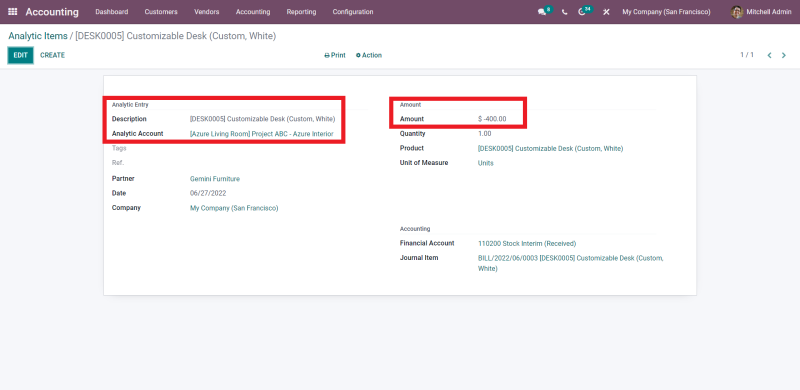Open company link in the form
Viewport: 800px width, 390px height.
[x=234, y=208]
